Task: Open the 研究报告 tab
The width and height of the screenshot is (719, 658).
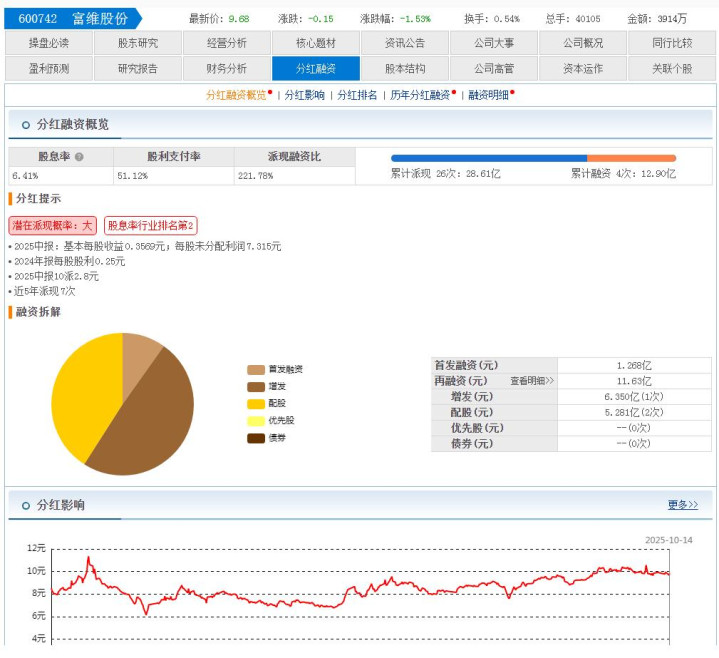Action: [x=138, y=68]
